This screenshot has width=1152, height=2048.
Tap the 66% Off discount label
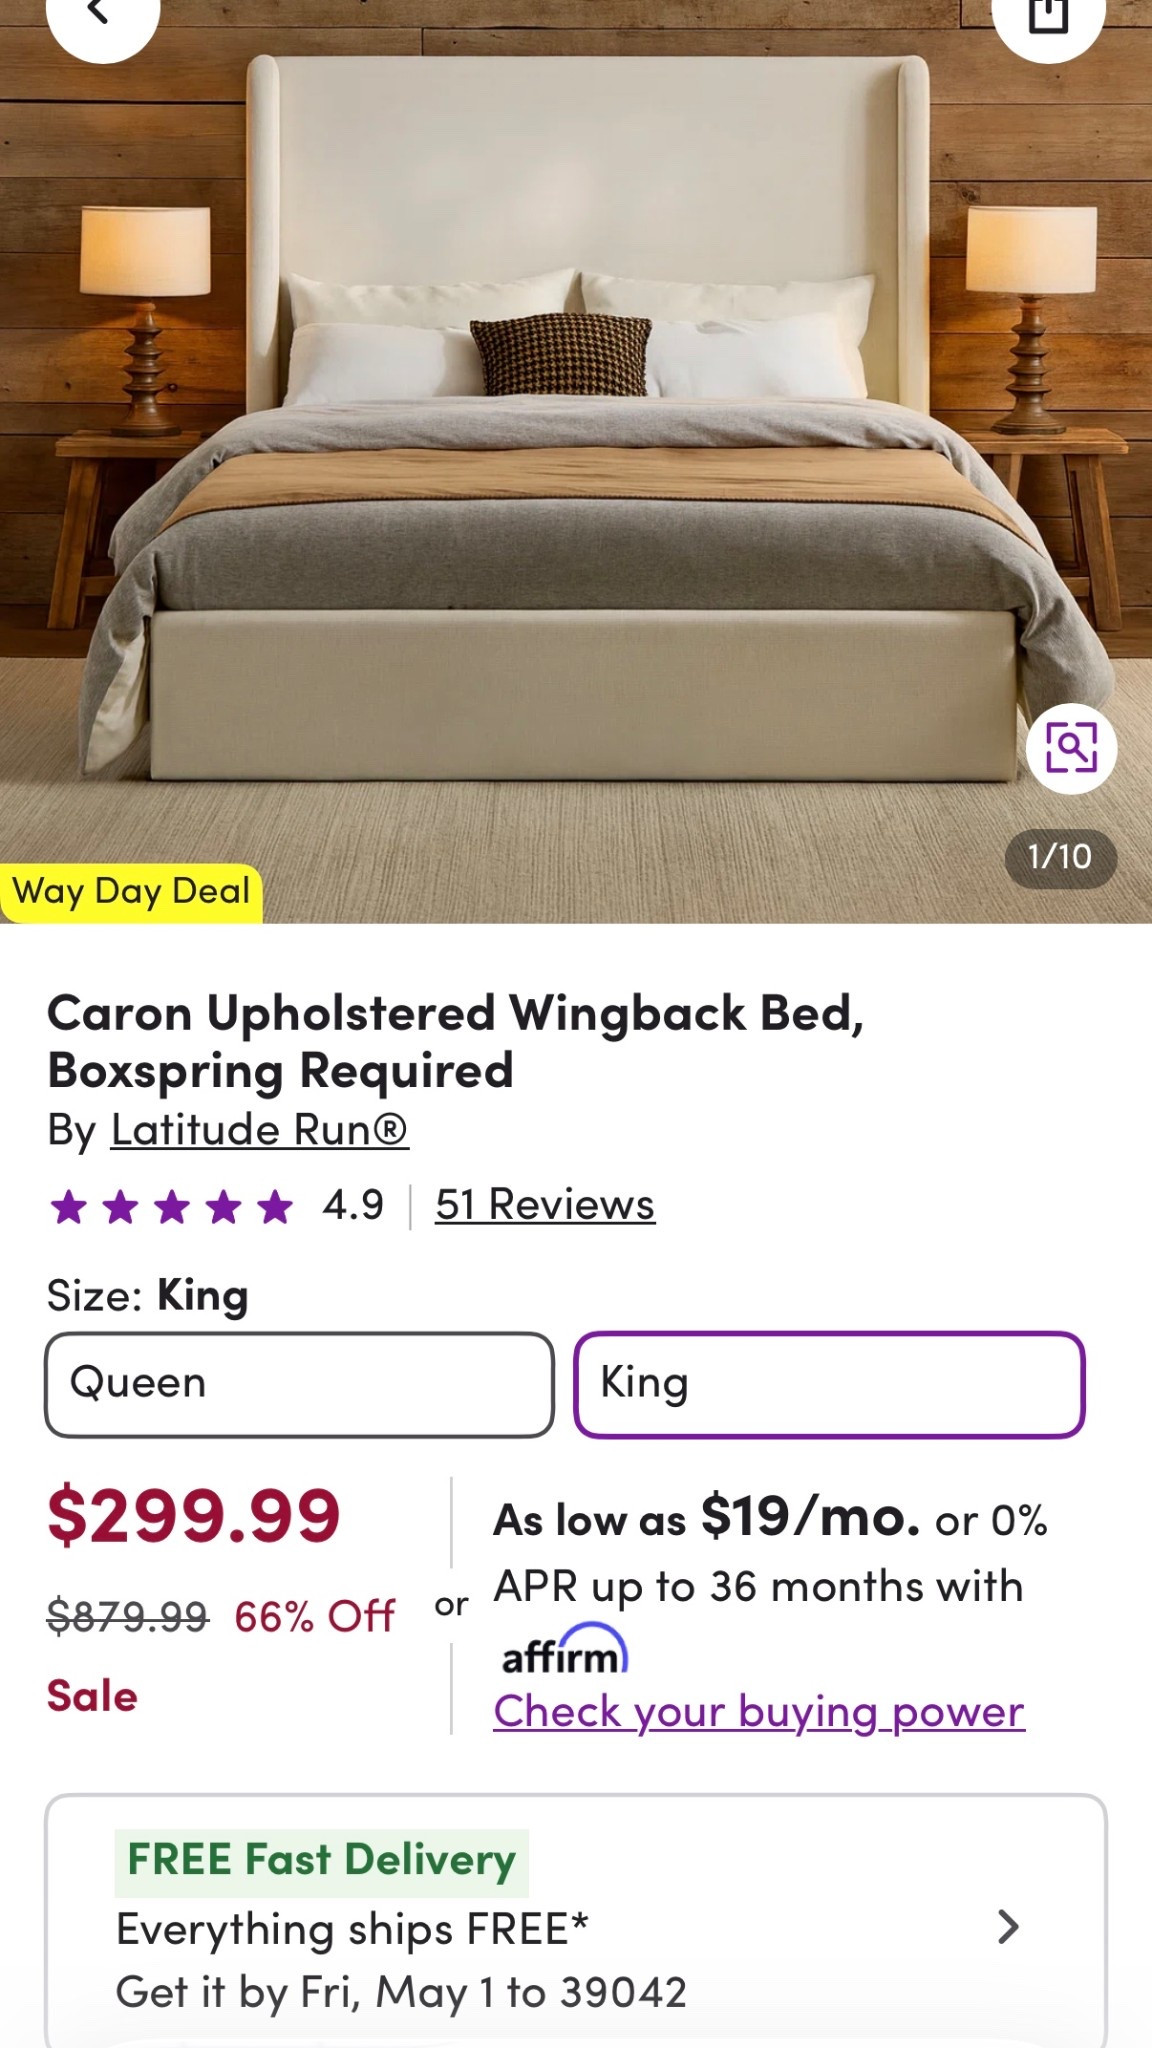315,1616
